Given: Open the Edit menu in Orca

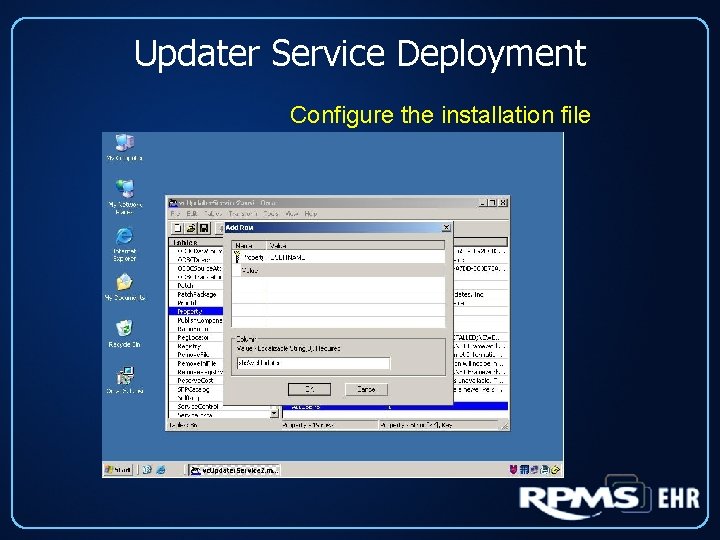Looking at the screenshot, I should [x=191, y=214].
